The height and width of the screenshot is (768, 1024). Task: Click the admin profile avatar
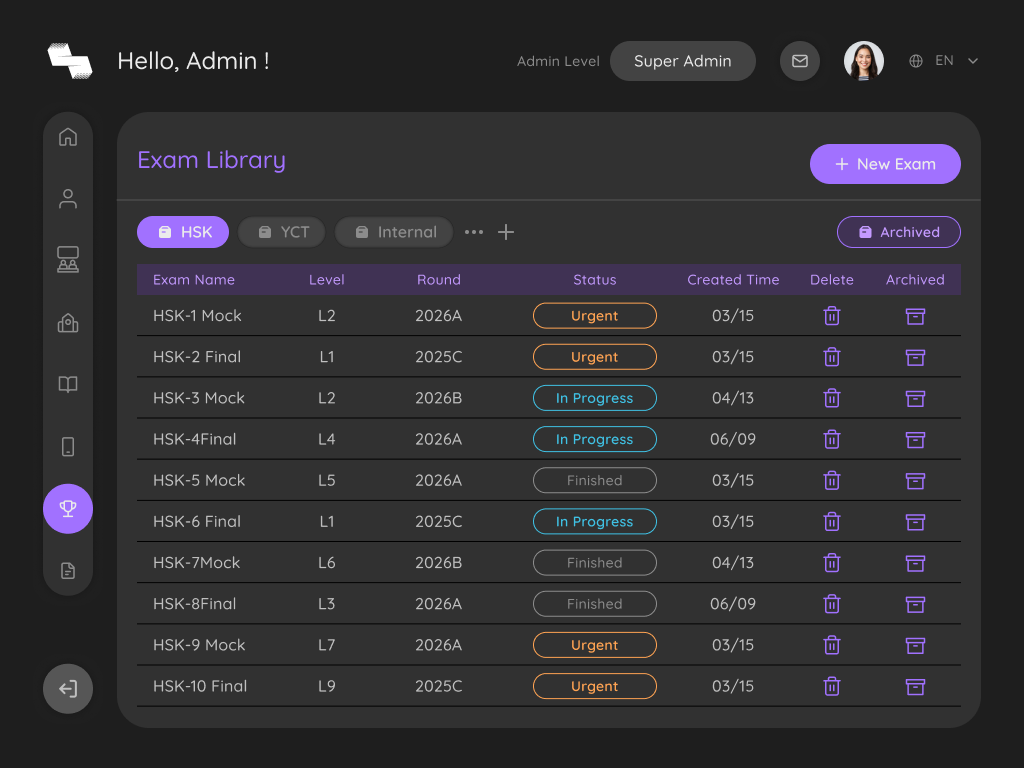[x=864, y=61]
